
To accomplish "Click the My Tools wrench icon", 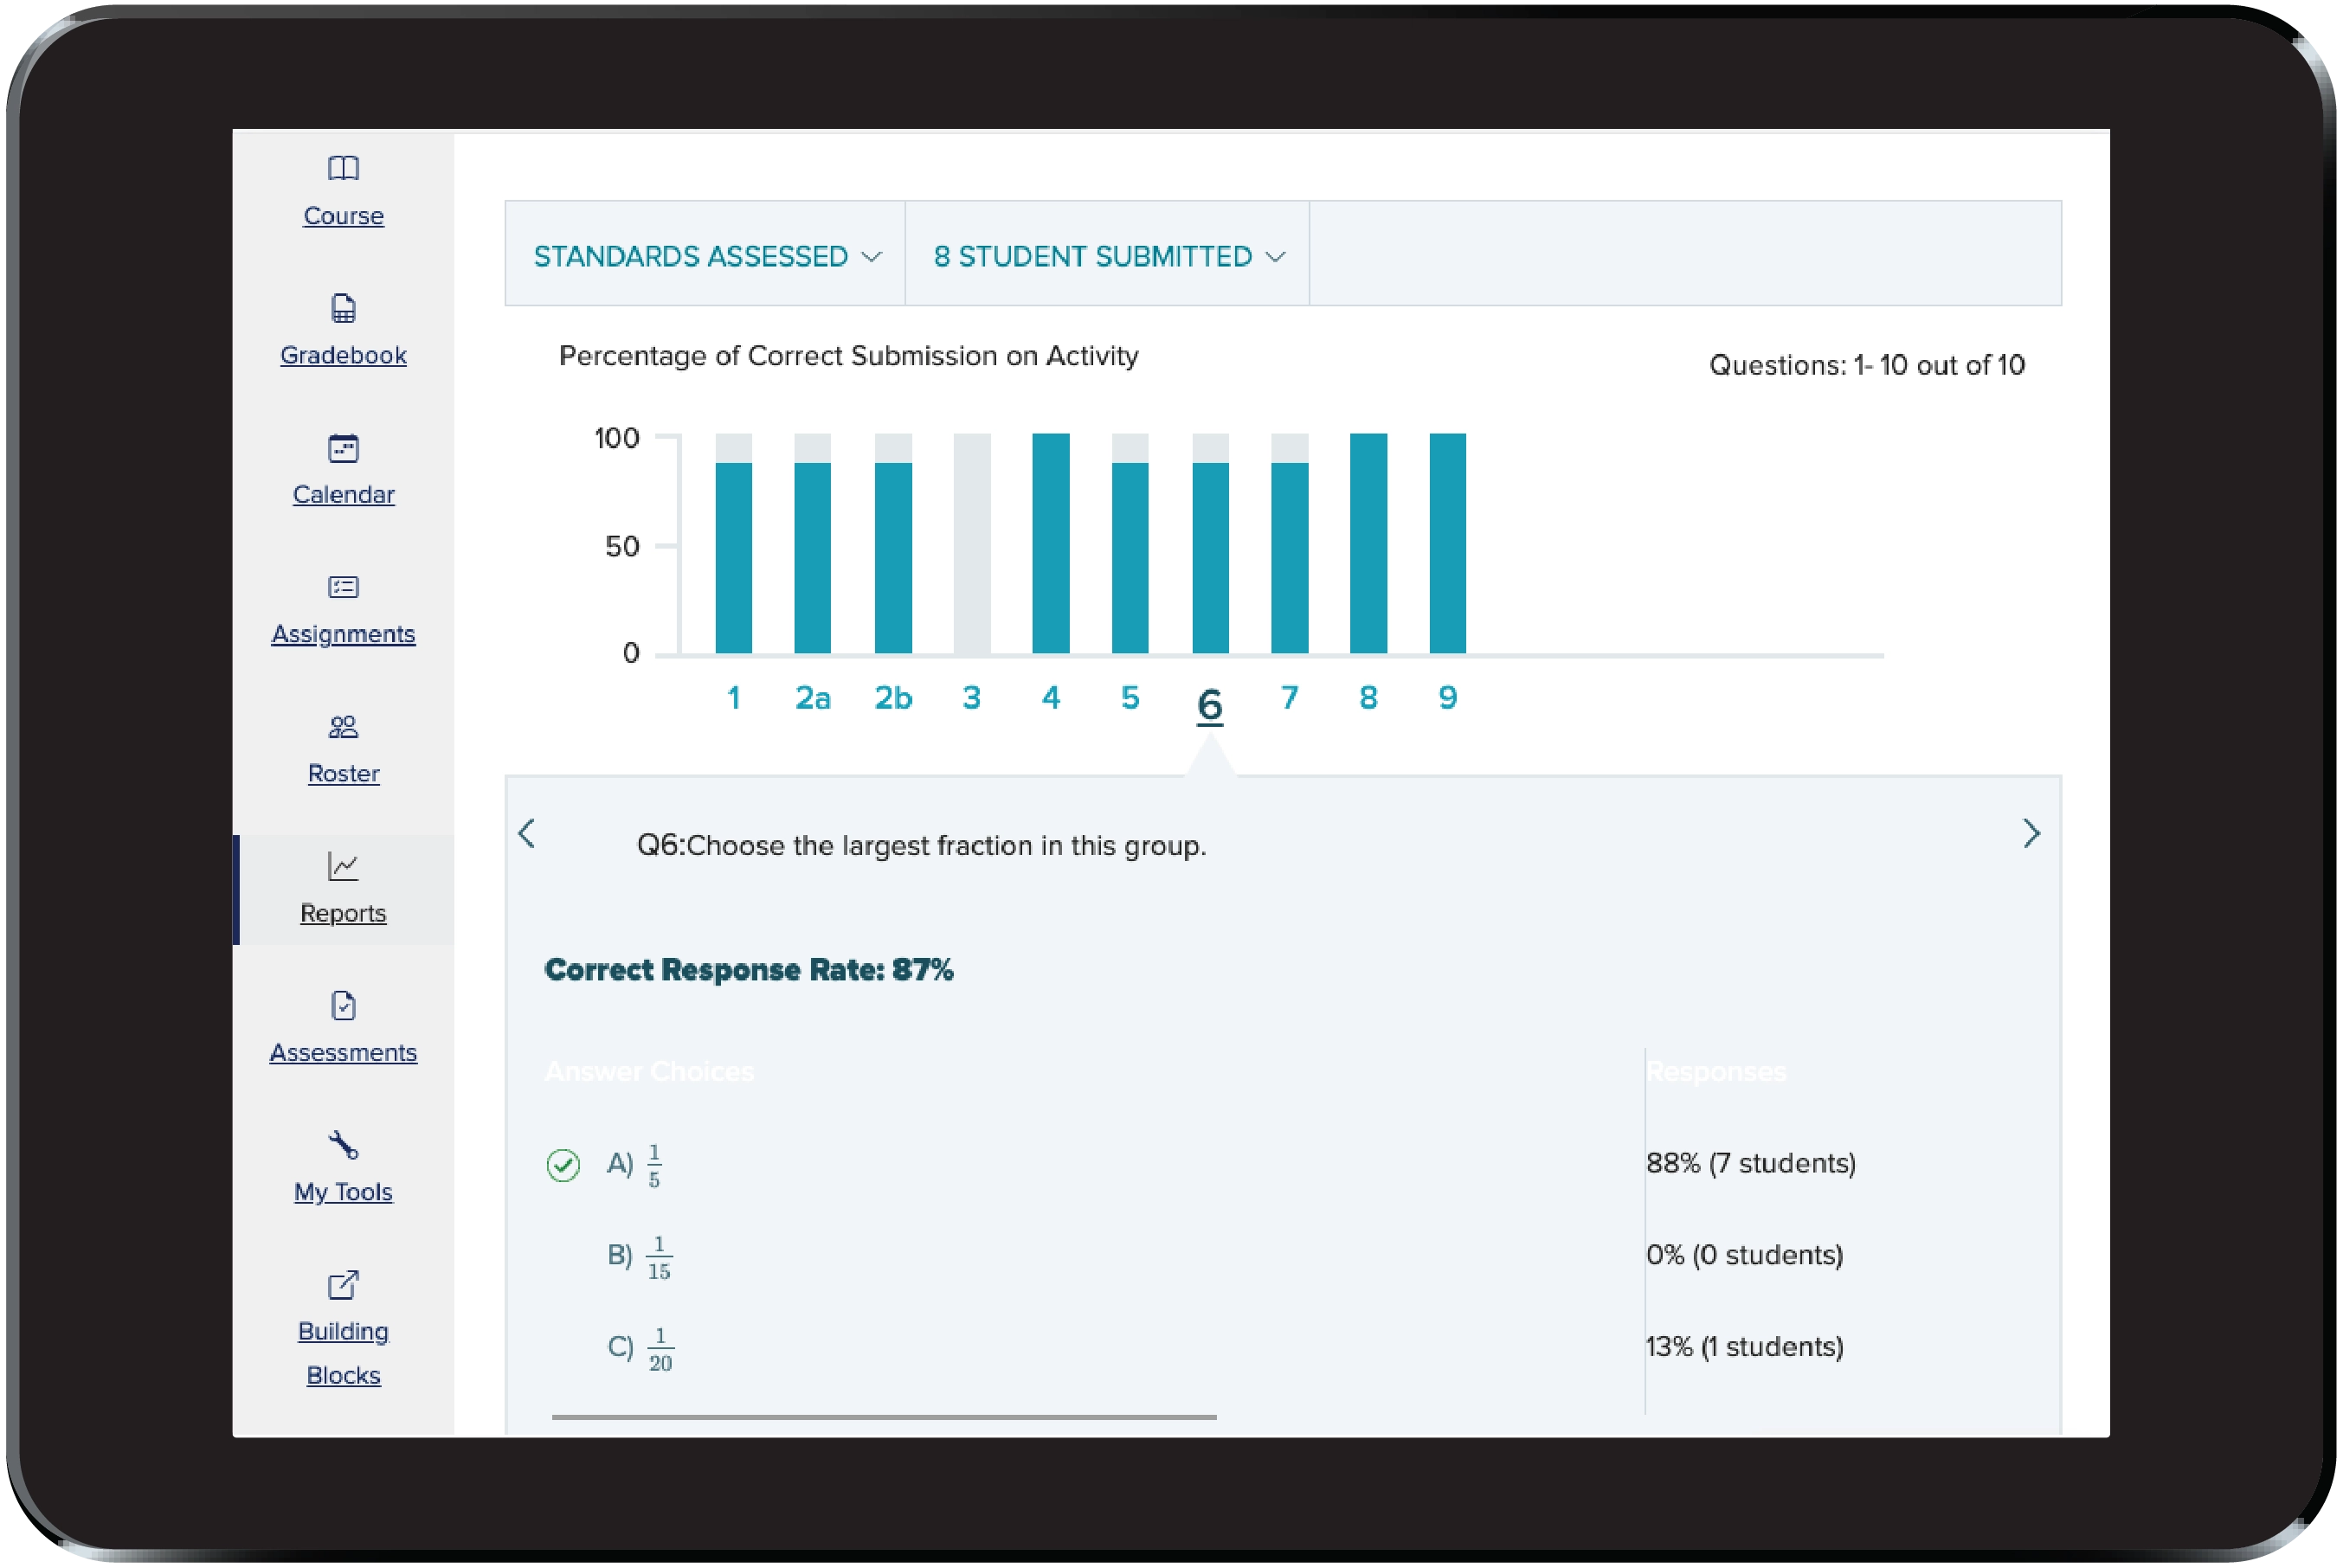I will (x=343, y=1145).
